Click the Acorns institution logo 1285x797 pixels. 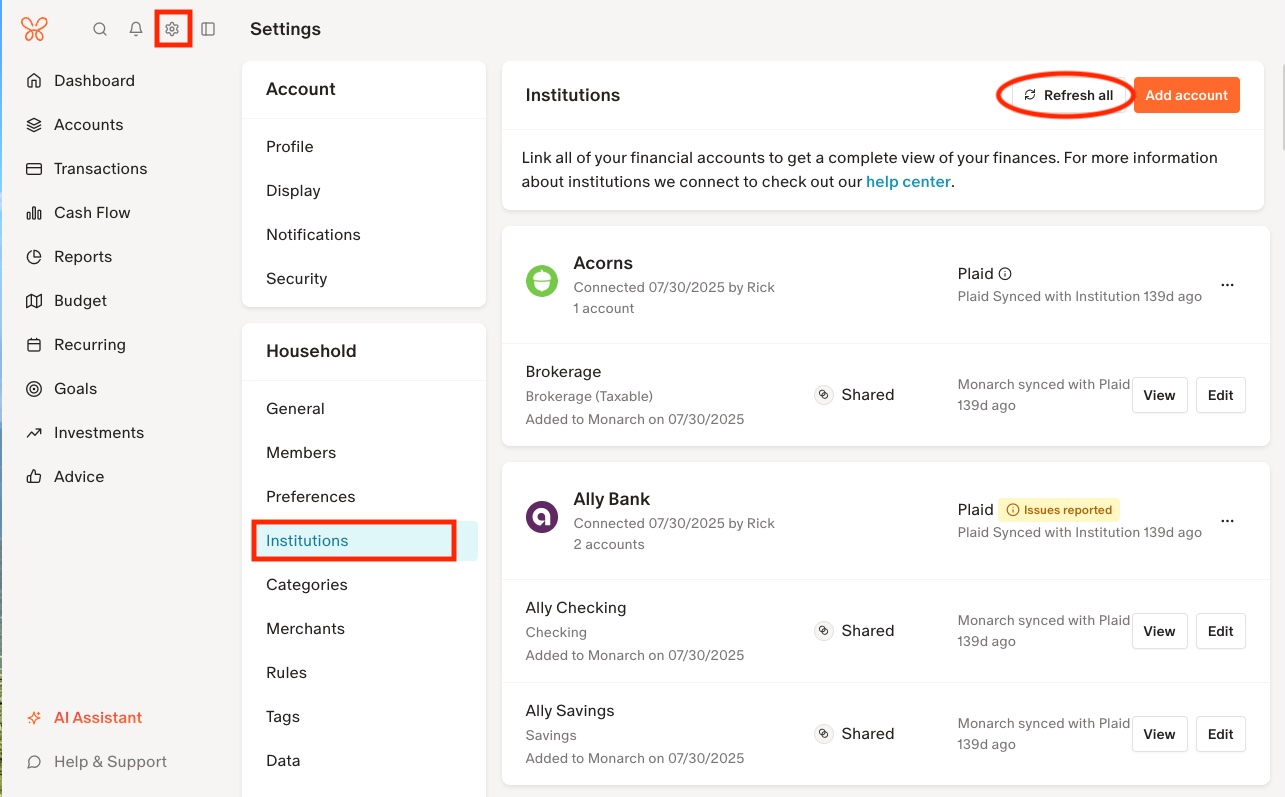pyautogui.click(x=542, y=281)
